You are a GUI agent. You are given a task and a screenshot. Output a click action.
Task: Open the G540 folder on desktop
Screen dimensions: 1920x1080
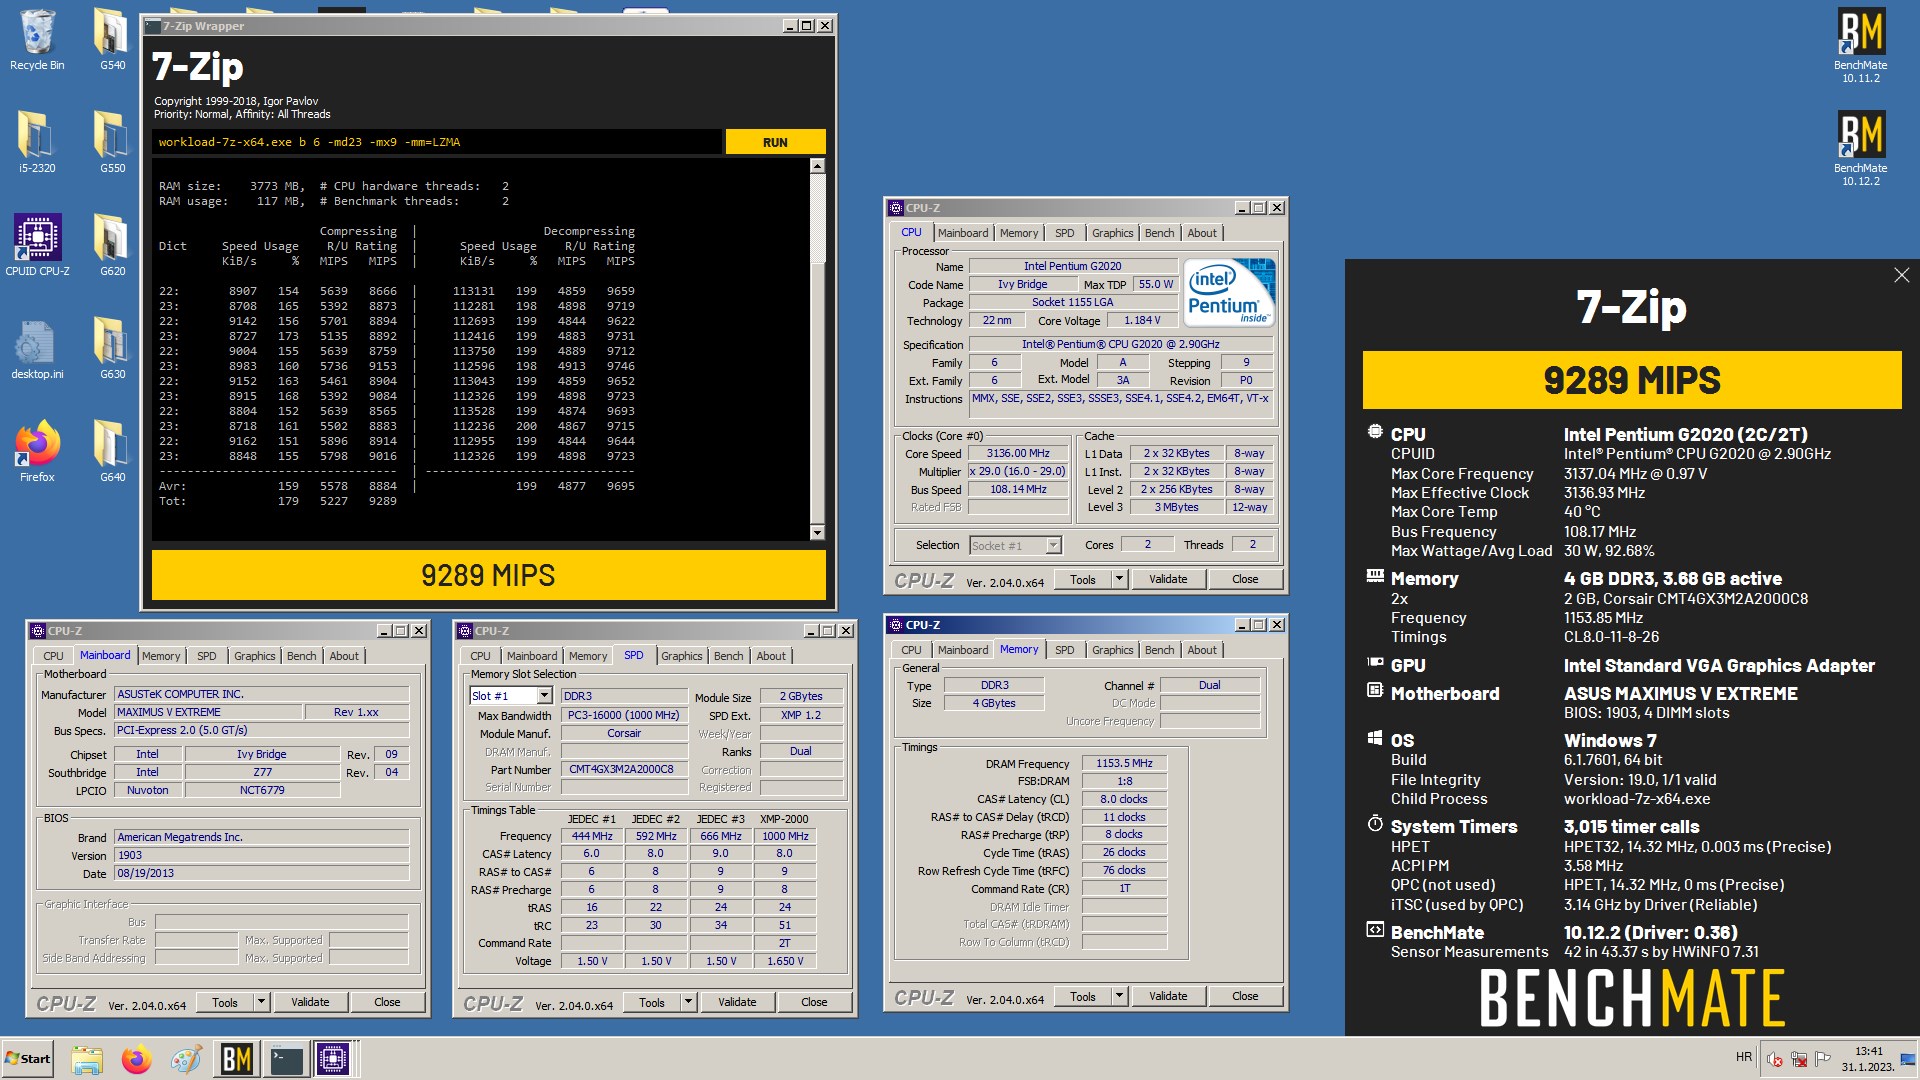coord(112,40)
